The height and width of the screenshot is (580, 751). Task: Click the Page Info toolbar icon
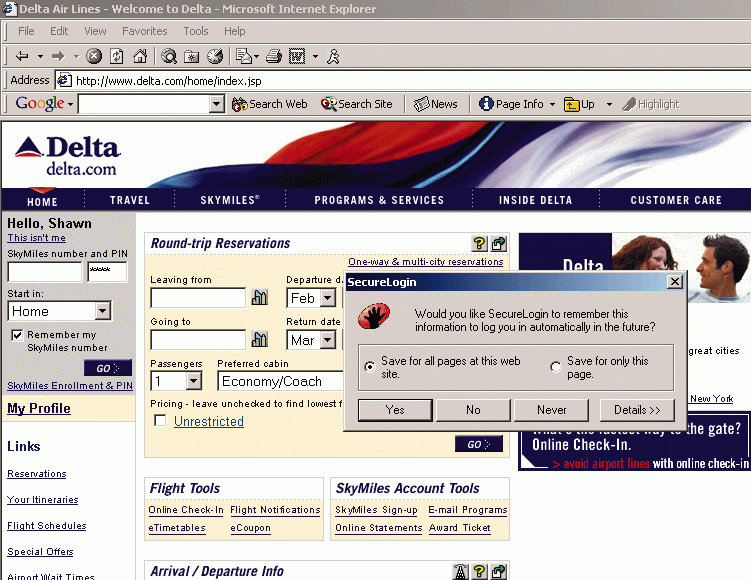(x=486, y=104)
